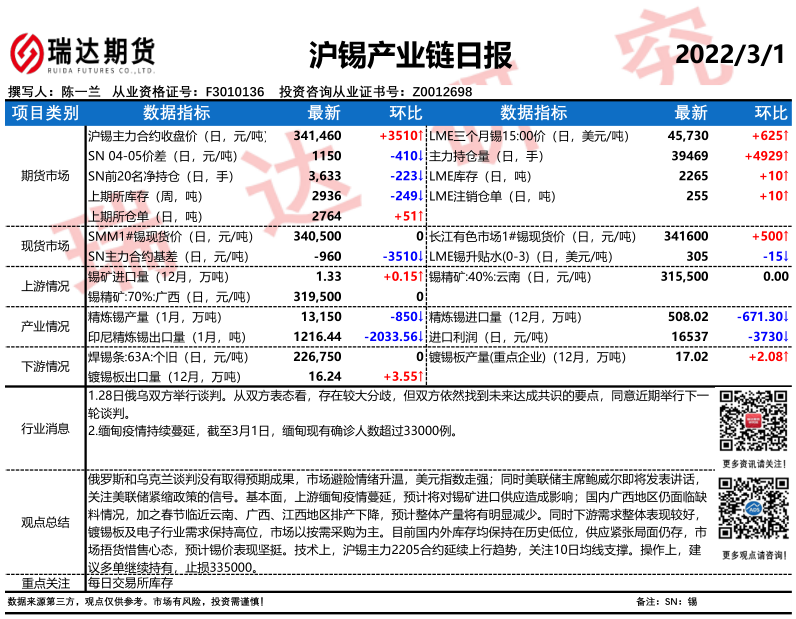The image size is (796, 619).
Task: Click the 更多资讯请关注 caption text
Action: (752, 464)
